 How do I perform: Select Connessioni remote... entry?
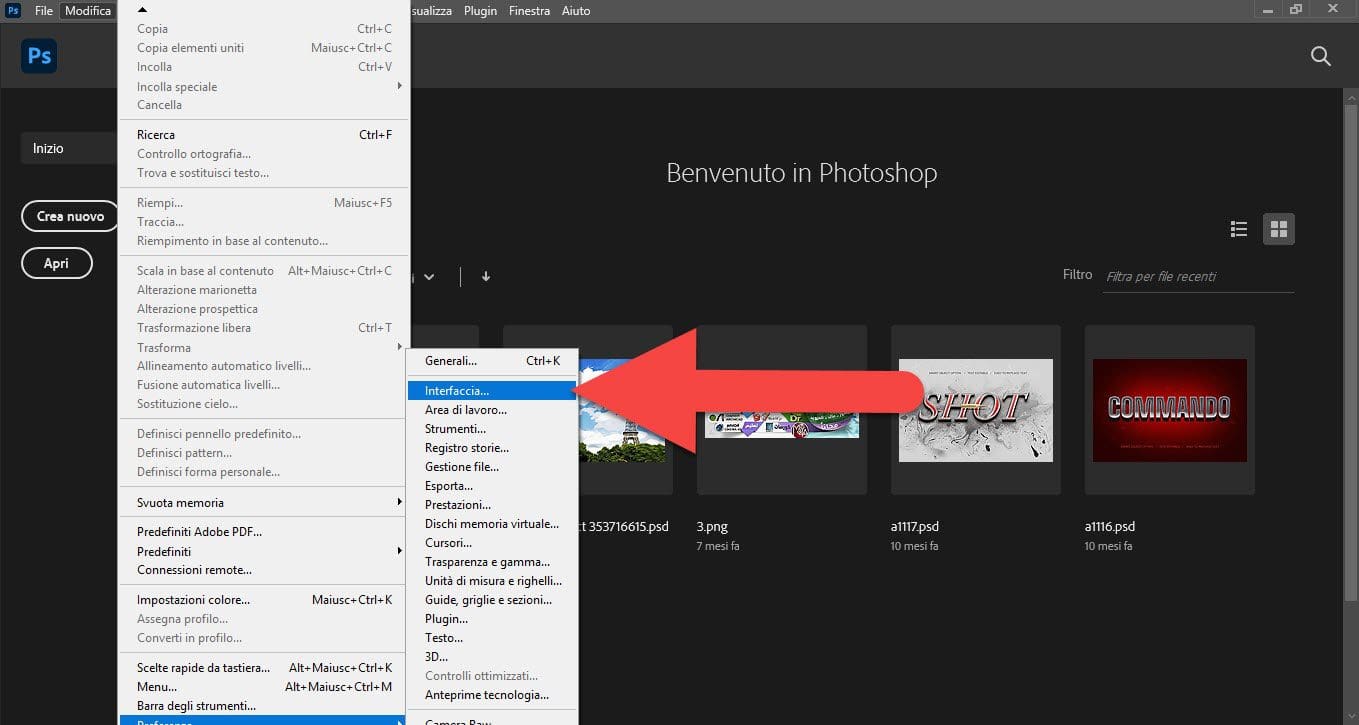(x=264, y=570)
